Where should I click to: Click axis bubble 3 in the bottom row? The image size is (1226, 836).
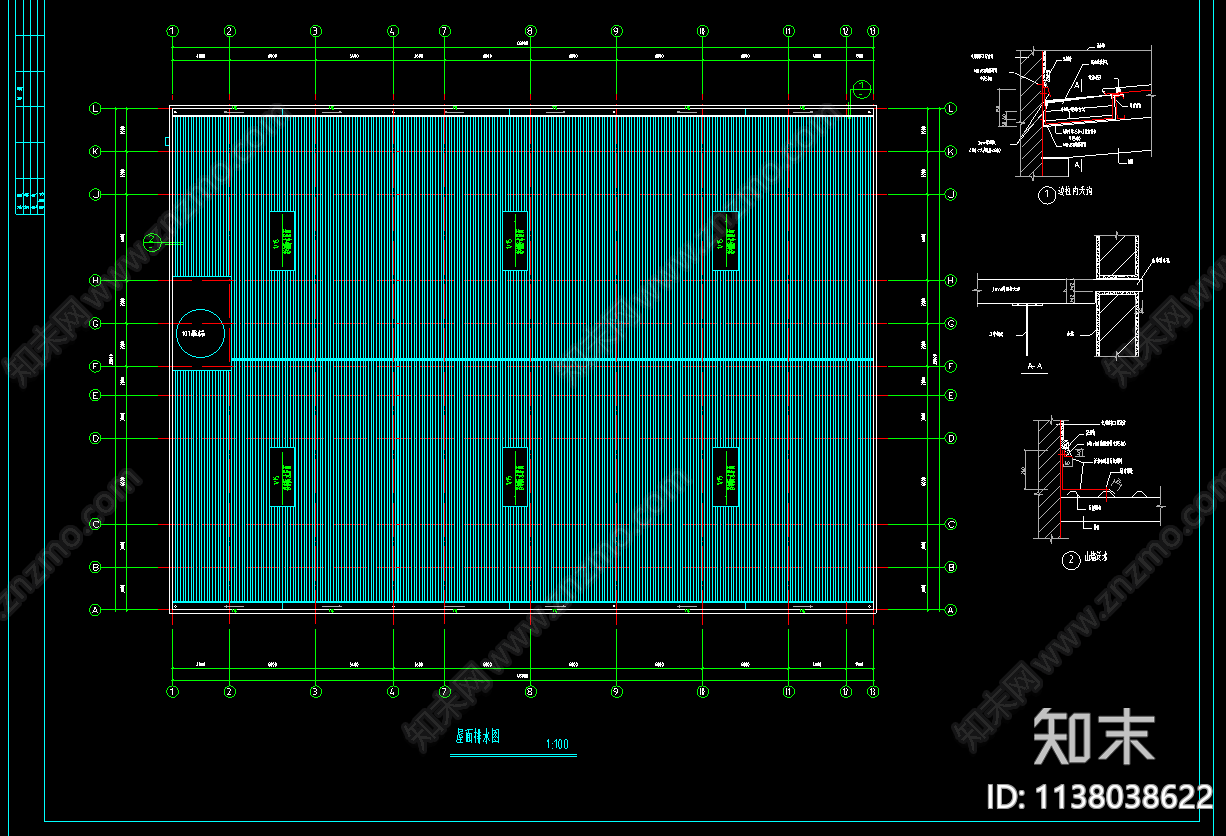(x=315, y=691)
